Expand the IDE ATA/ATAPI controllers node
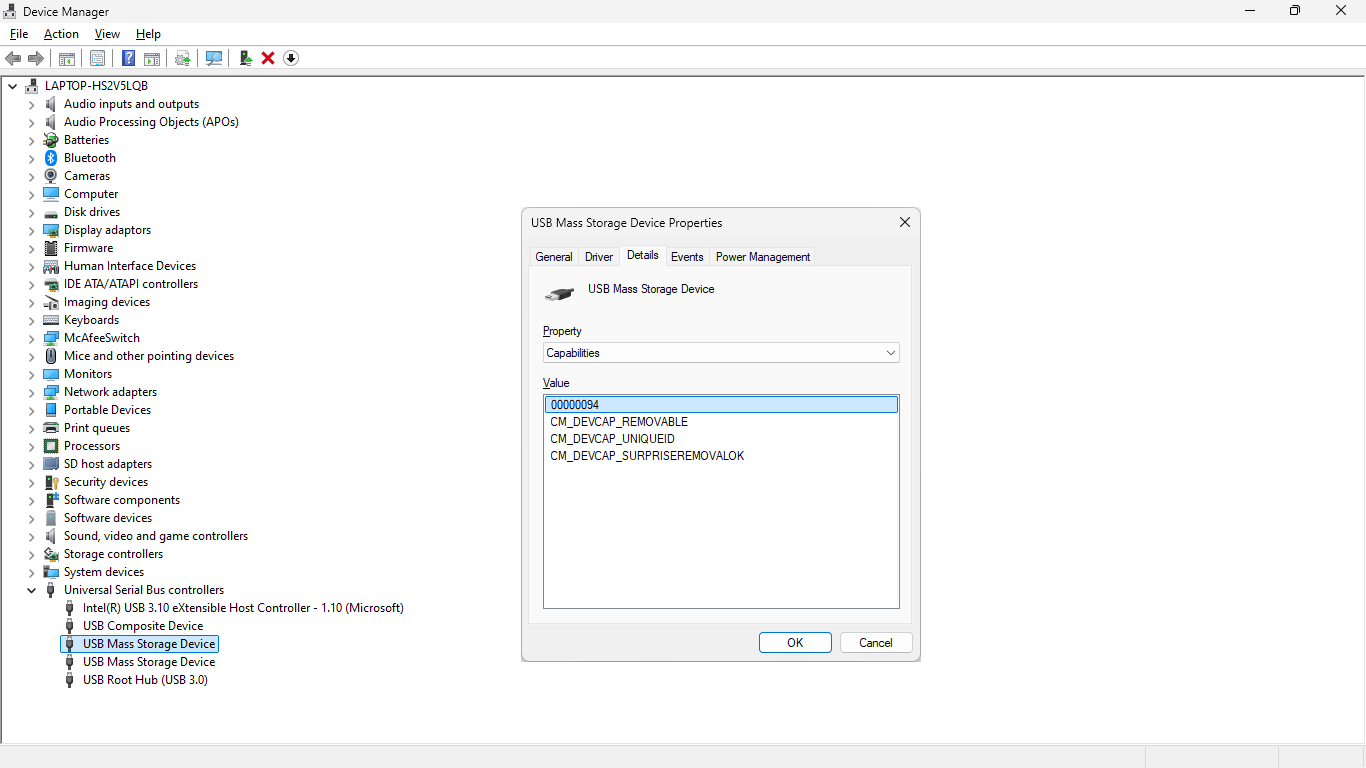This screenshot has width=1366, height=768. [x=32, y=284]
